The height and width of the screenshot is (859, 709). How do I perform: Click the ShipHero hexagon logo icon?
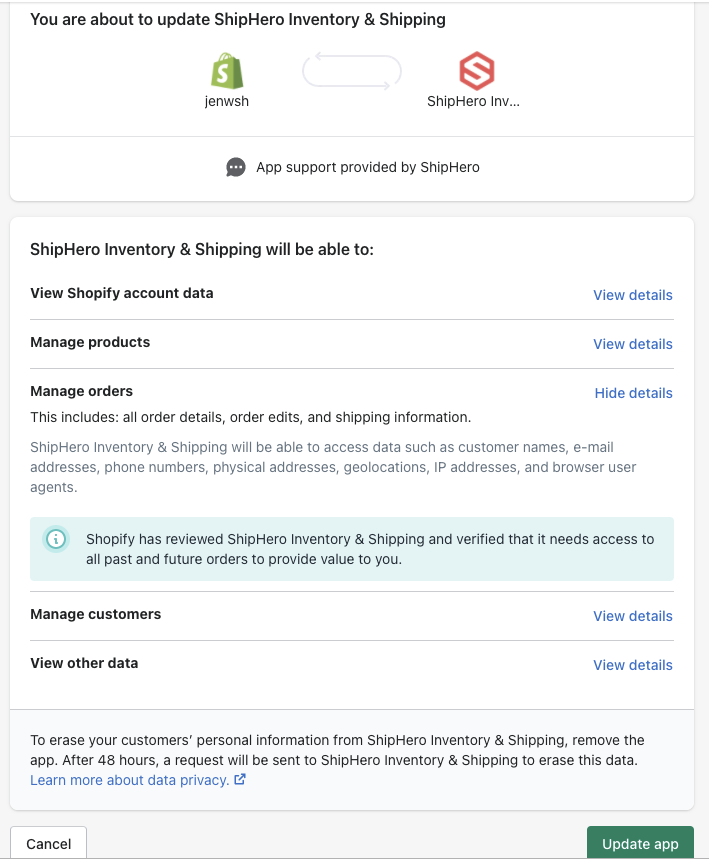(x=476, y=71)
